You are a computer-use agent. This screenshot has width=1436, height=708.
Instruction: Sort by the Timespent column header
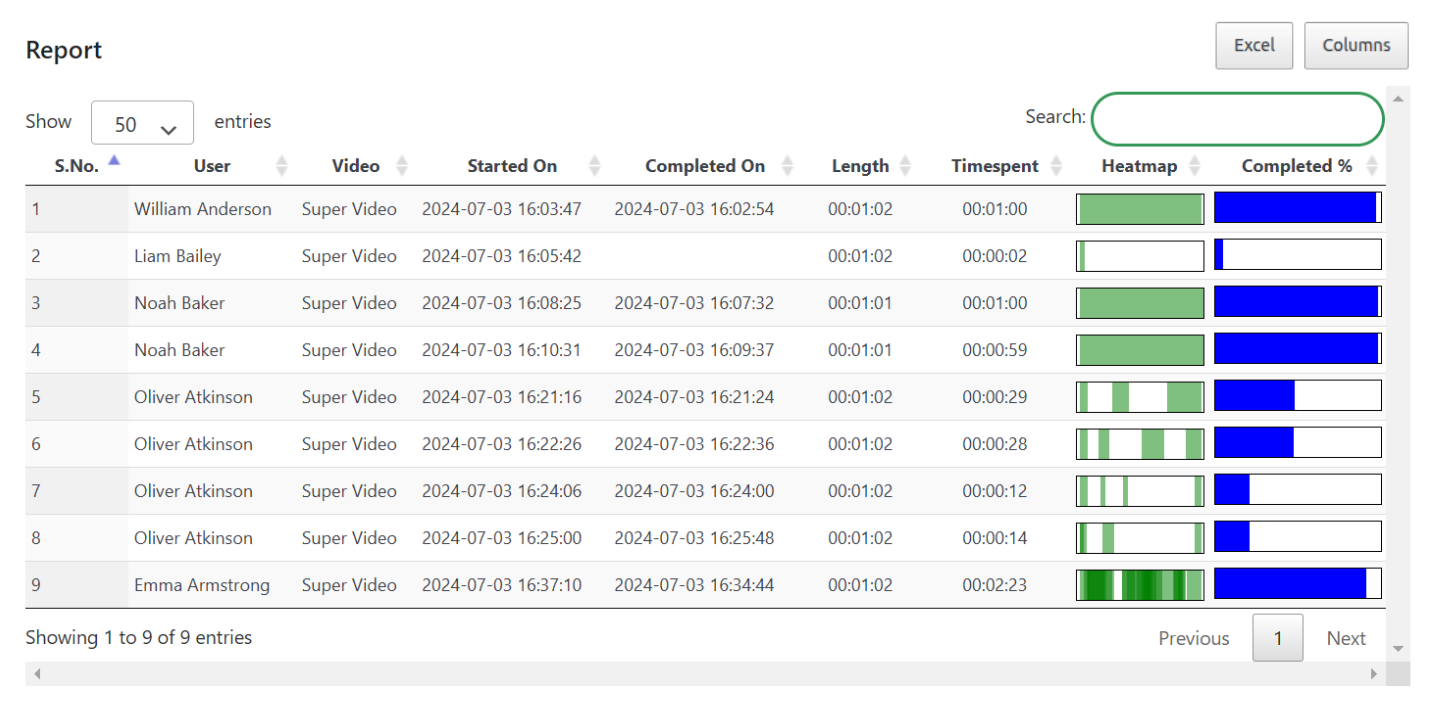pos(995,166)
